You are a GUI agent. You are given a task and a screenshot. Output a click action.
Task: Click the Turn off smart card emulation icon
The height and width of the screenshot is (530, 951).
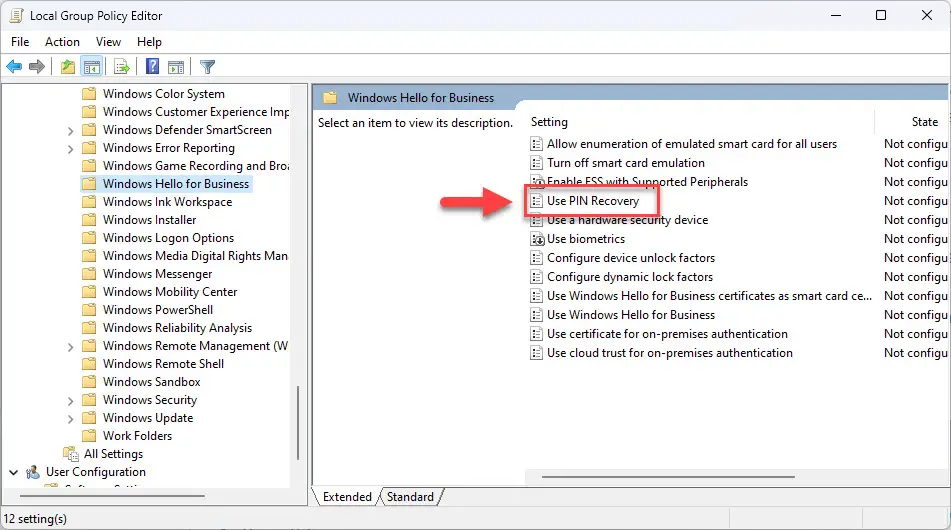tap(536, 163)
